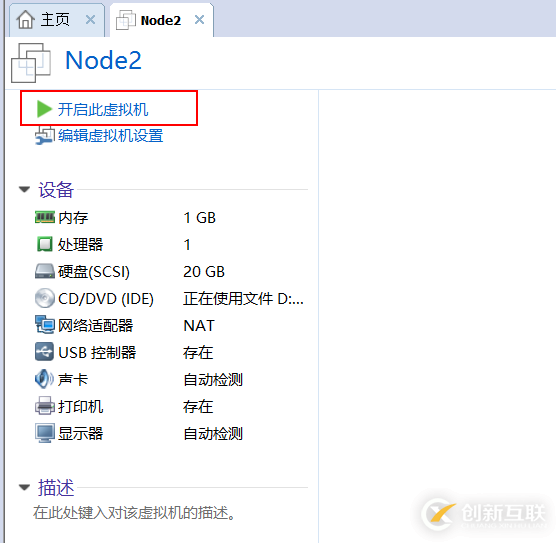Click the monitor icon beside 显示器
Image resolution: width=556 pixels, height=543 pixels.
45,433
